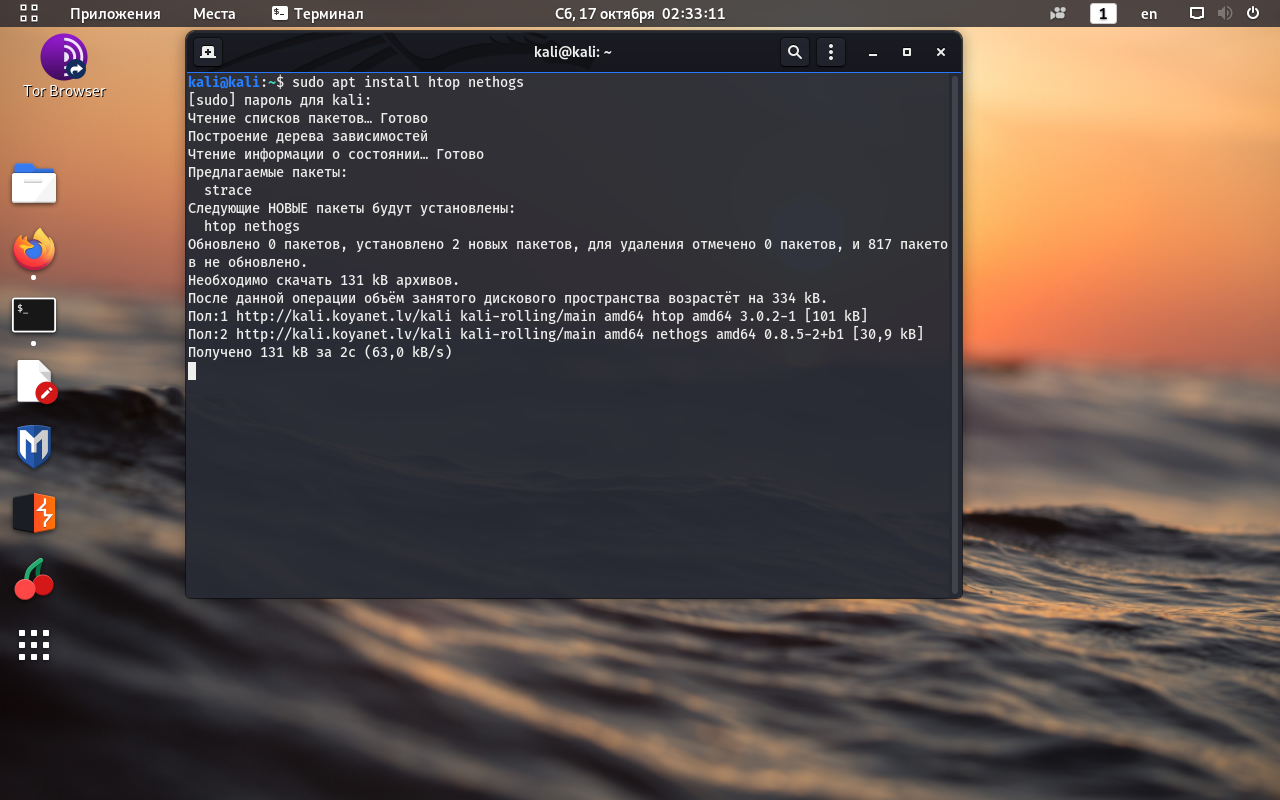Launch Metasploit from the dock
Image resolution: width=1280 pixels, height=800 pixels.
pos(34,446)
